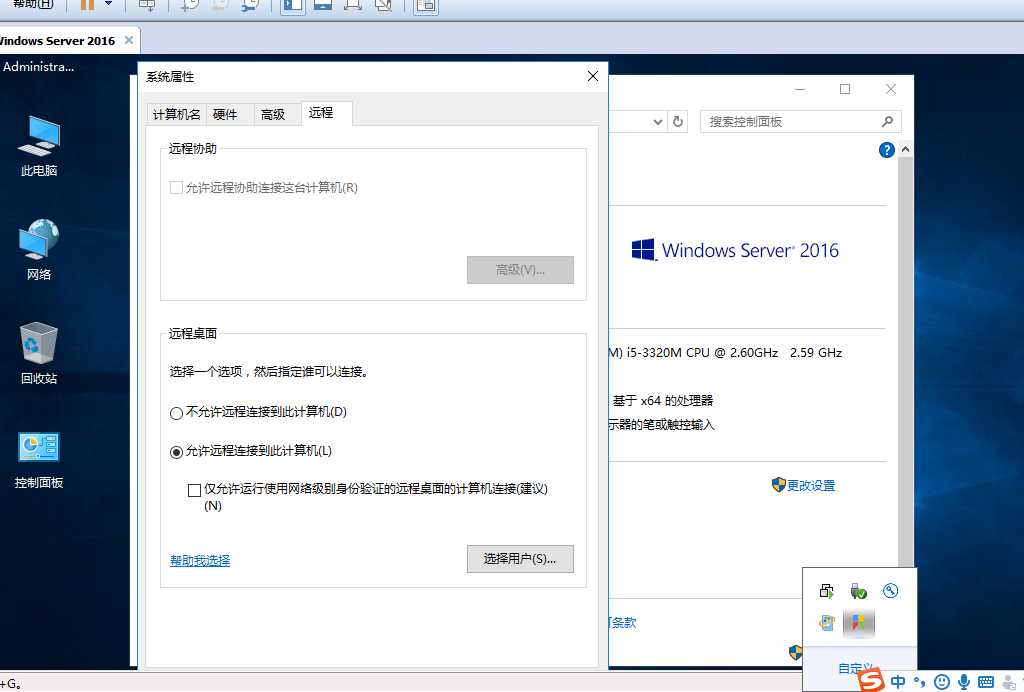The height and width of the screenshot is (692, 1024).
Task: Click blue key tray icon
Action: click(890, 591)
